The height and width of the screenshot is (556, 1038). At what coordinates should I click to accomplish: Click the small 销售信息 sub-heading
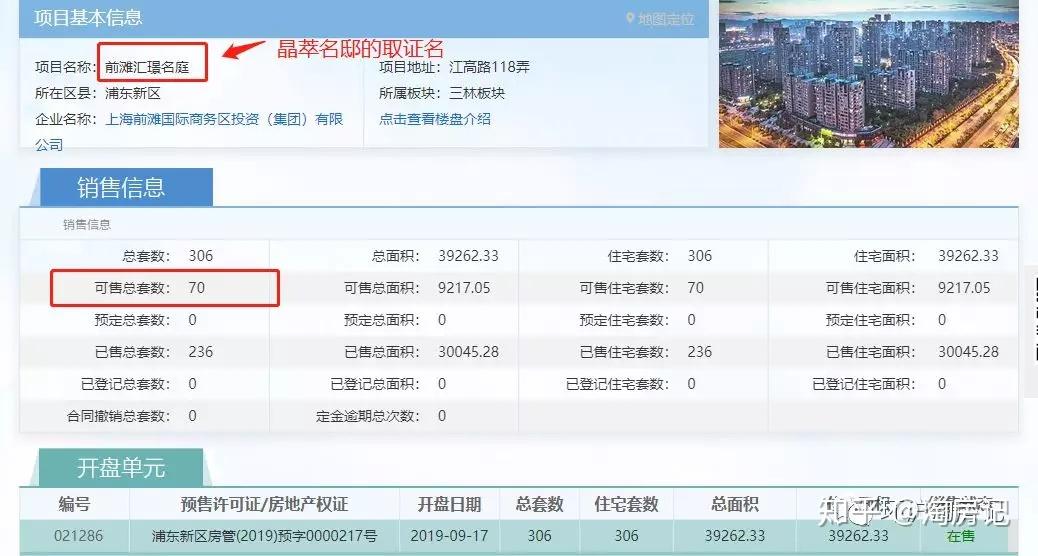point(87,225)
